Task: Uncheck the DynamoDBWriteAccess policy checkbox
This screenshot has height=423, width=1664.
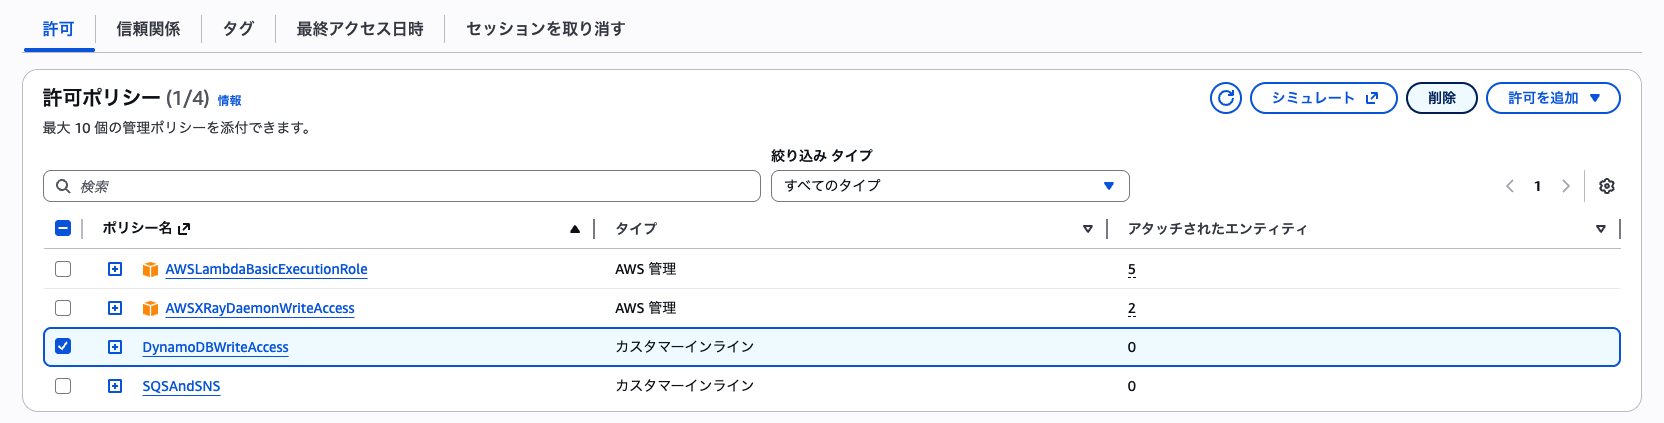Action: [x=63, y=347]
